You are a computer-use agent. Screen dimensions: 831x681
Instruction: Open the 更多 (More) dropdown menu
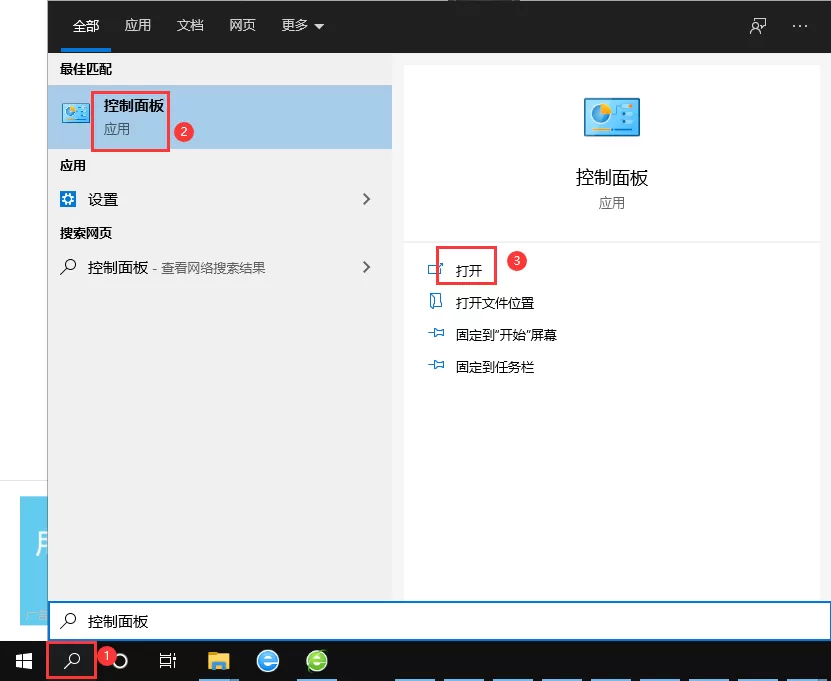[297, 26]
